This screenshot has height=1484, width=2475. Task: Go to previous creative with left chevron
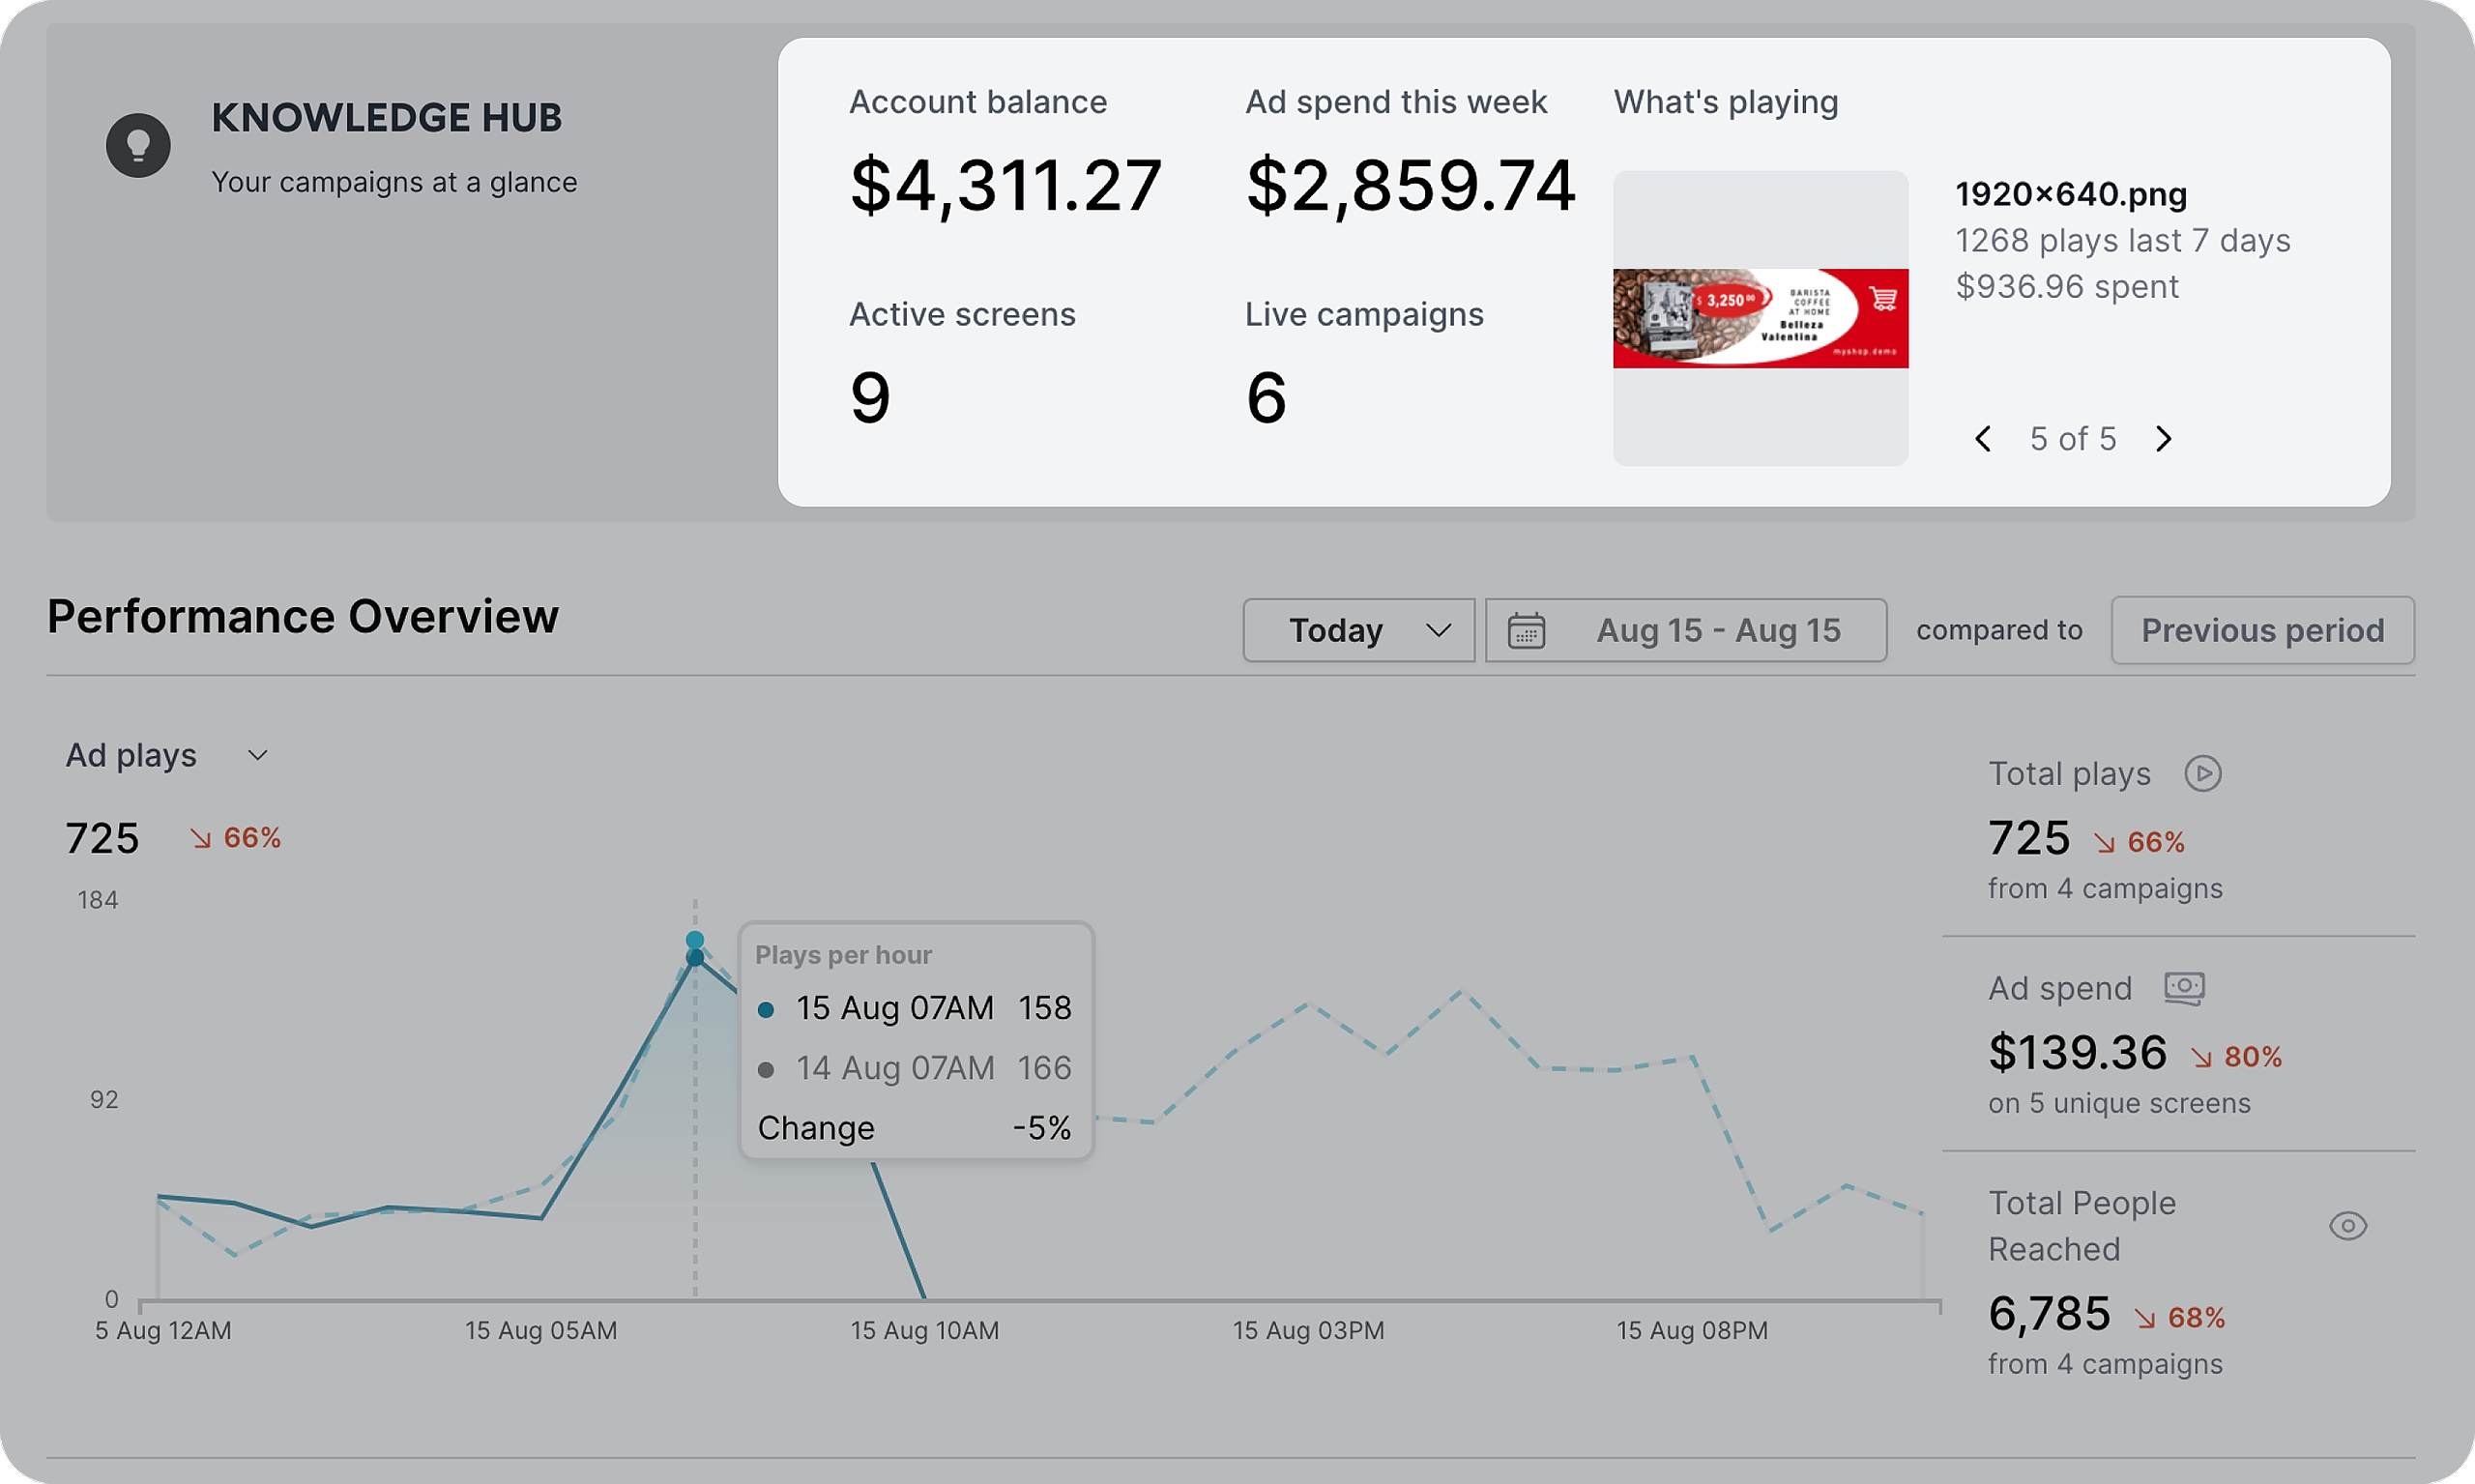pyautogui.click(x=1983, y=439)
